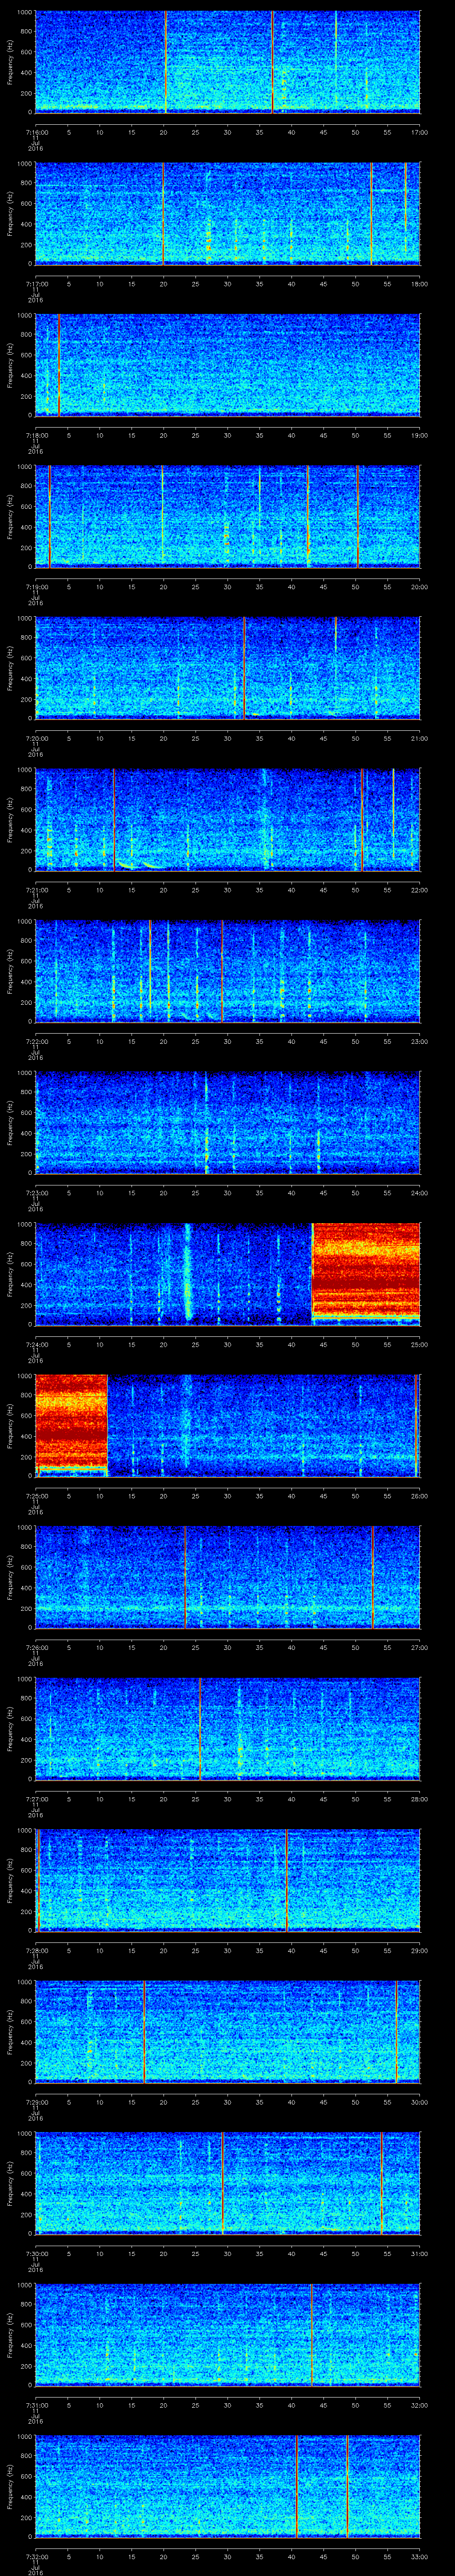The width and height of the screenshot is (455, 2576).
Task: Click the 7:29:00 start time label
Action: tap(36, 2102)
